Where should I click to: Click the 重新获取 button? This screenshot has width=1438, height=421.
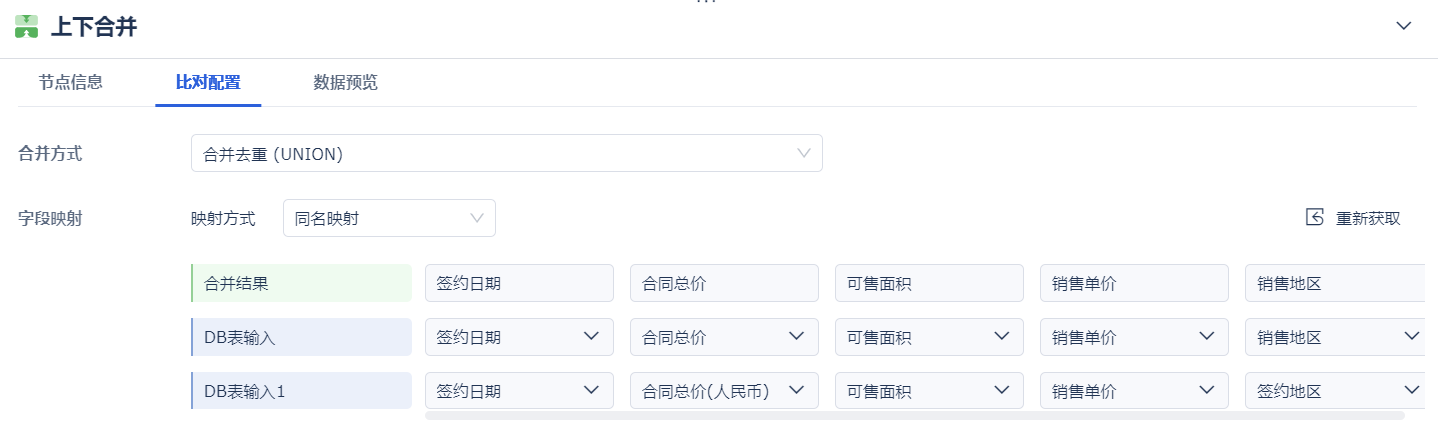[1367, 218]
